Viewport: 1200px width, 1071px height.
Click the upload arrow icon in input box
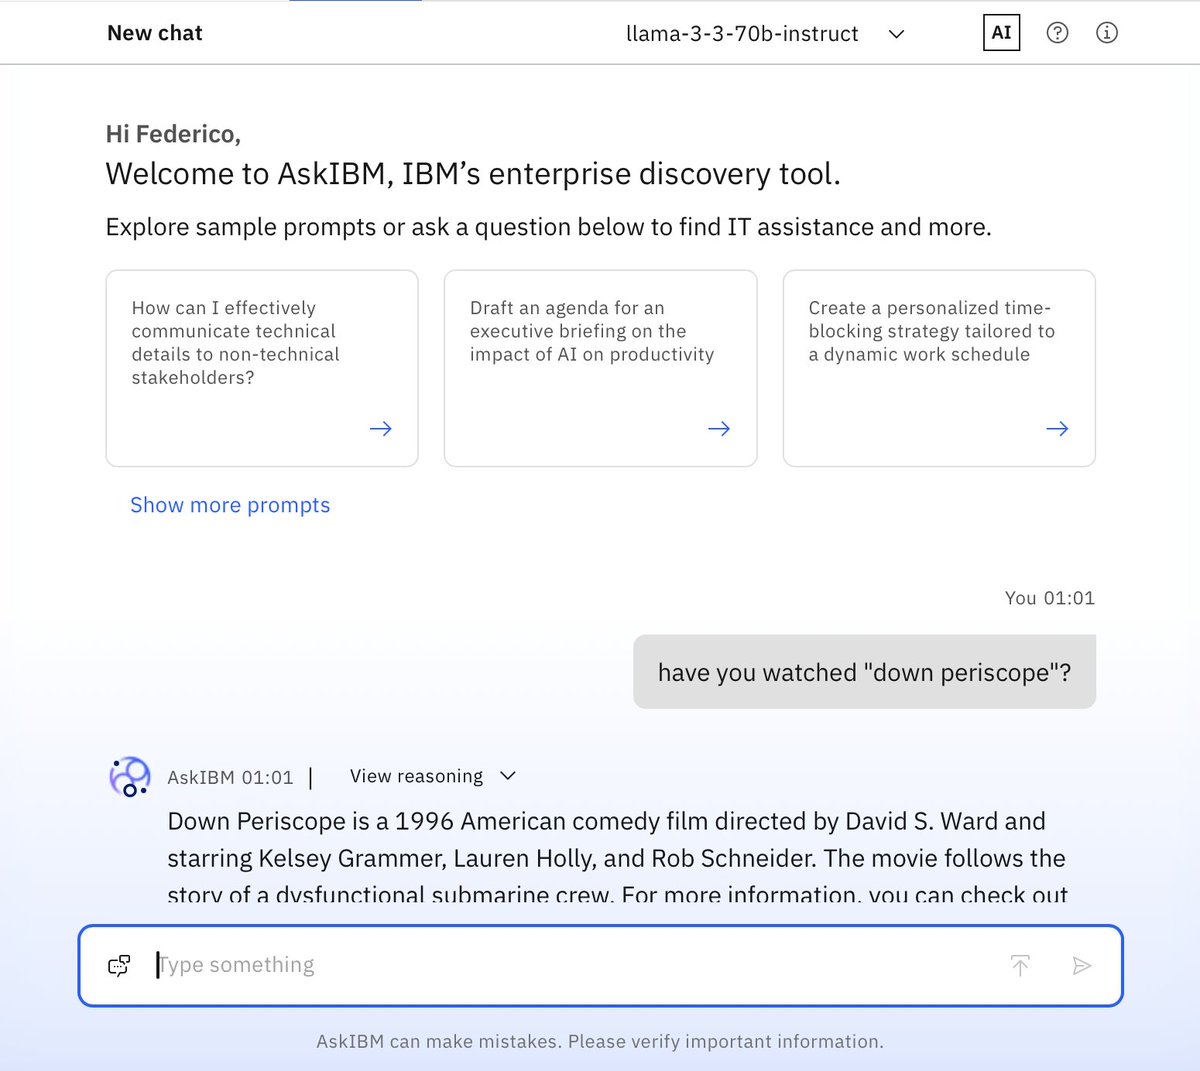click(x=1020, y=965)
